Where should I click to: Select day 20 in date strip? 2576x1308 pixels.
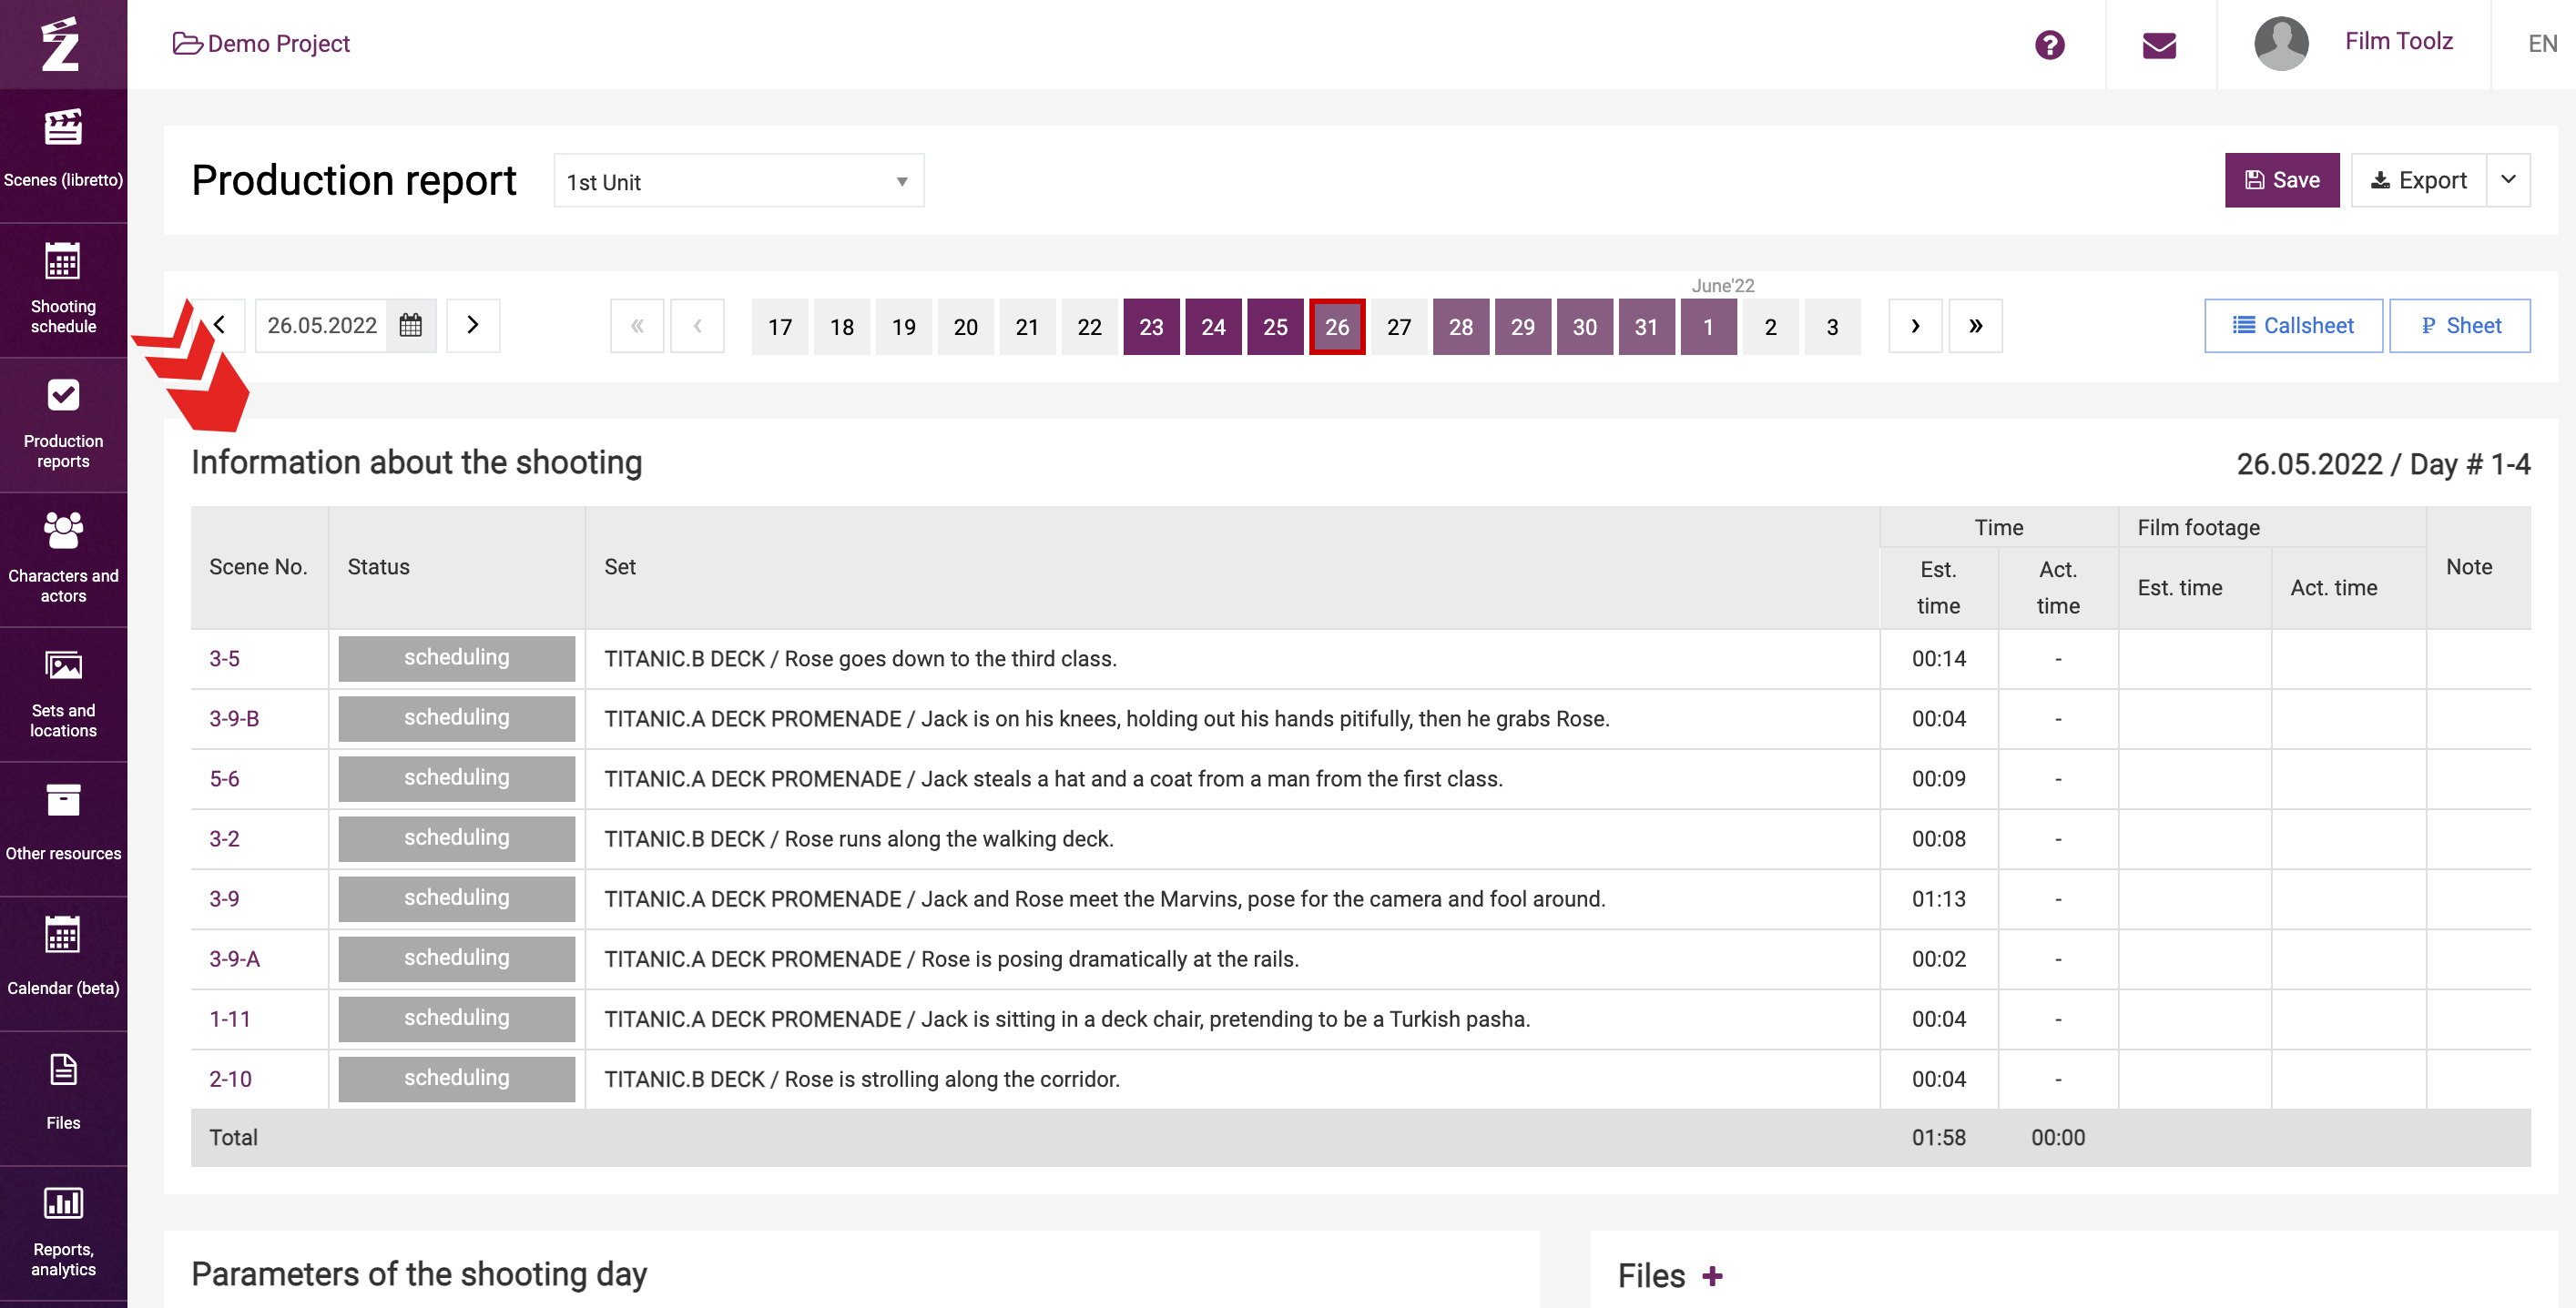point(965,326)
